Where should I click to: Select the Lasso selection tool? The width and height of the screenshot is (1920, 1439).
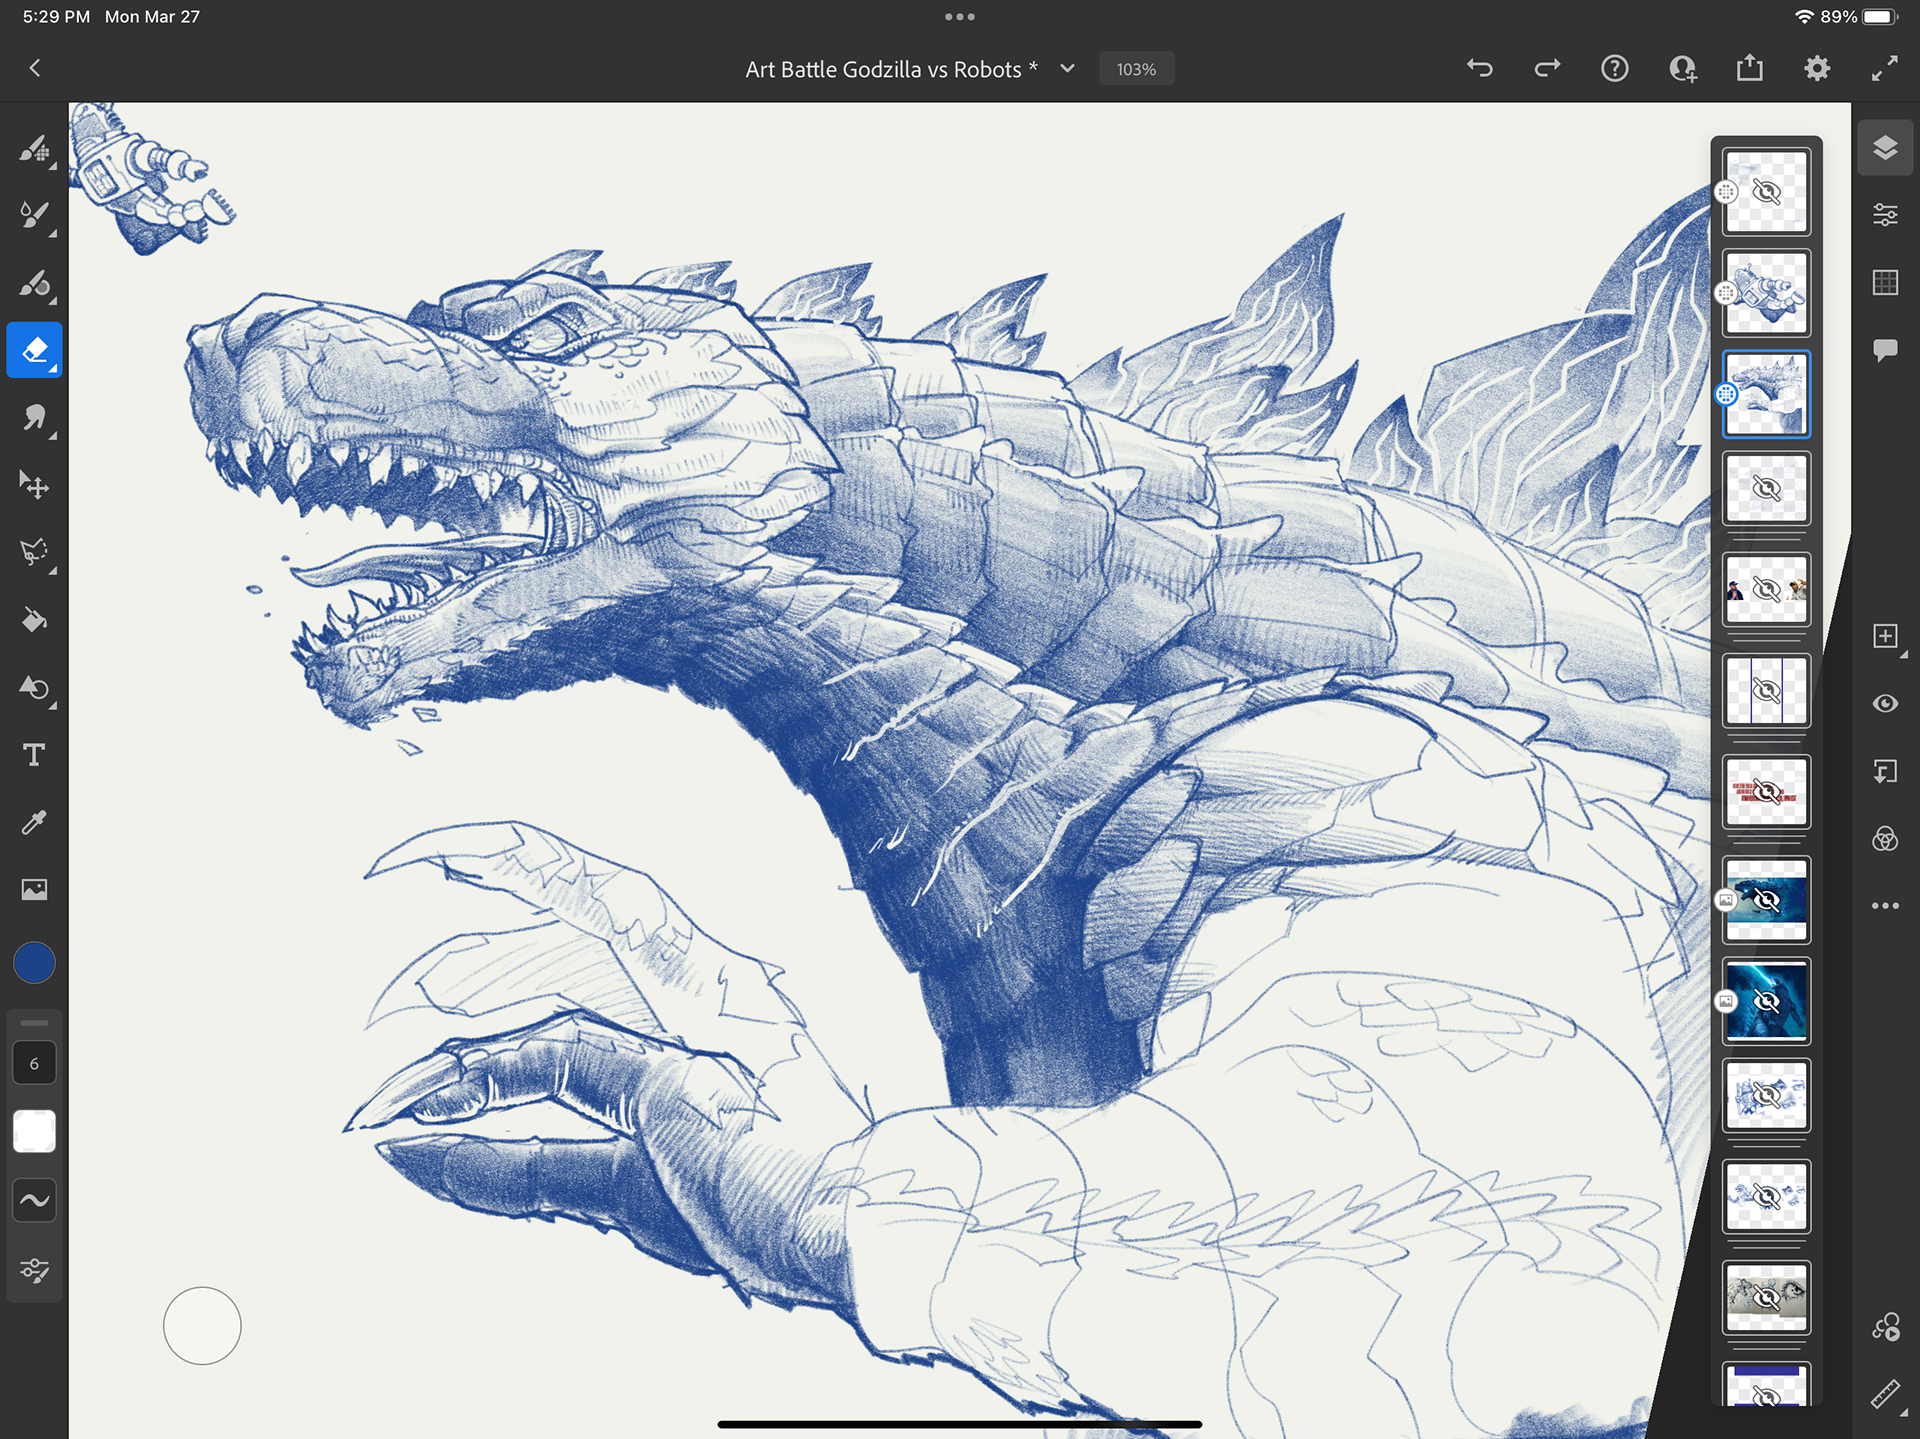34,552
